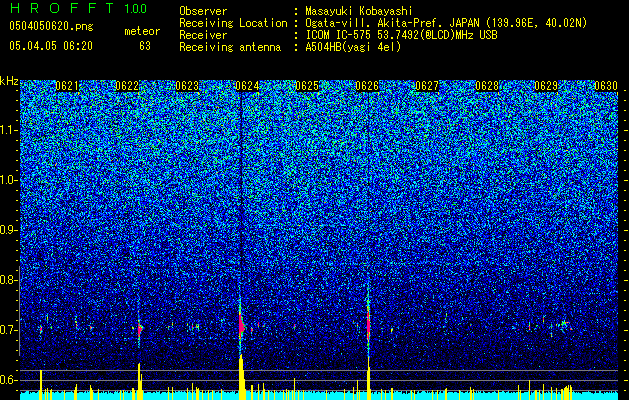Image resolution: width=629 pixels, height=400 pixels.
Task: Select the file name 0504050620.png
Action: click(x=51, y=26)
